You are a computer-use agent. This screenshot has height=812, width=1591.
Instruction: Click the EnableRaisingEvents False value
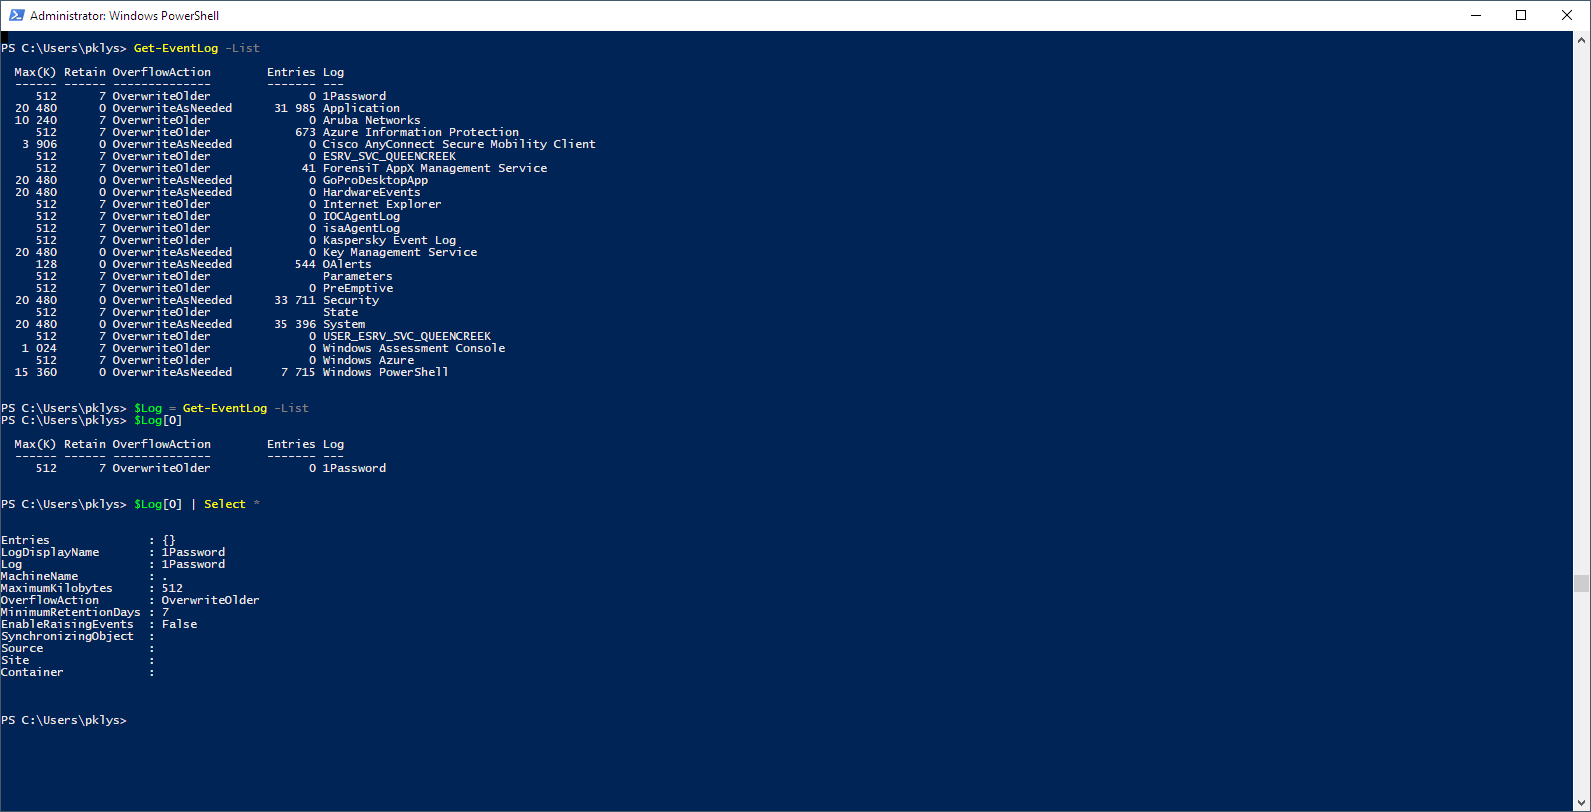[x=179, y=623]
